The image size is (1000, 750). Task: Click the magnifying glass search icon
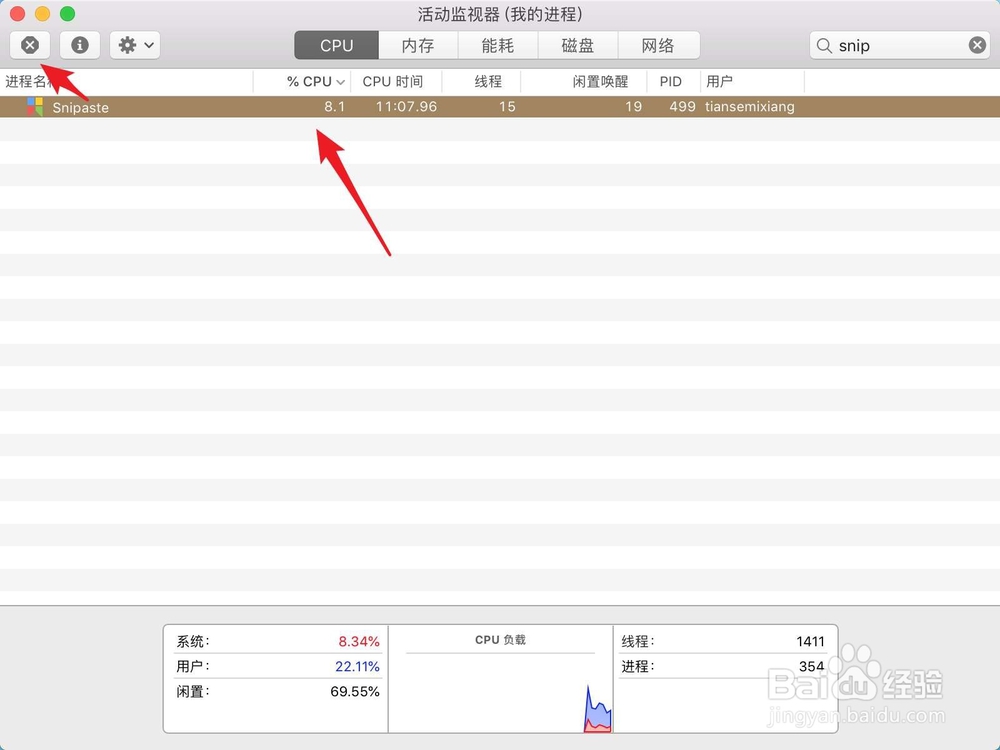[x=824, y=46]
